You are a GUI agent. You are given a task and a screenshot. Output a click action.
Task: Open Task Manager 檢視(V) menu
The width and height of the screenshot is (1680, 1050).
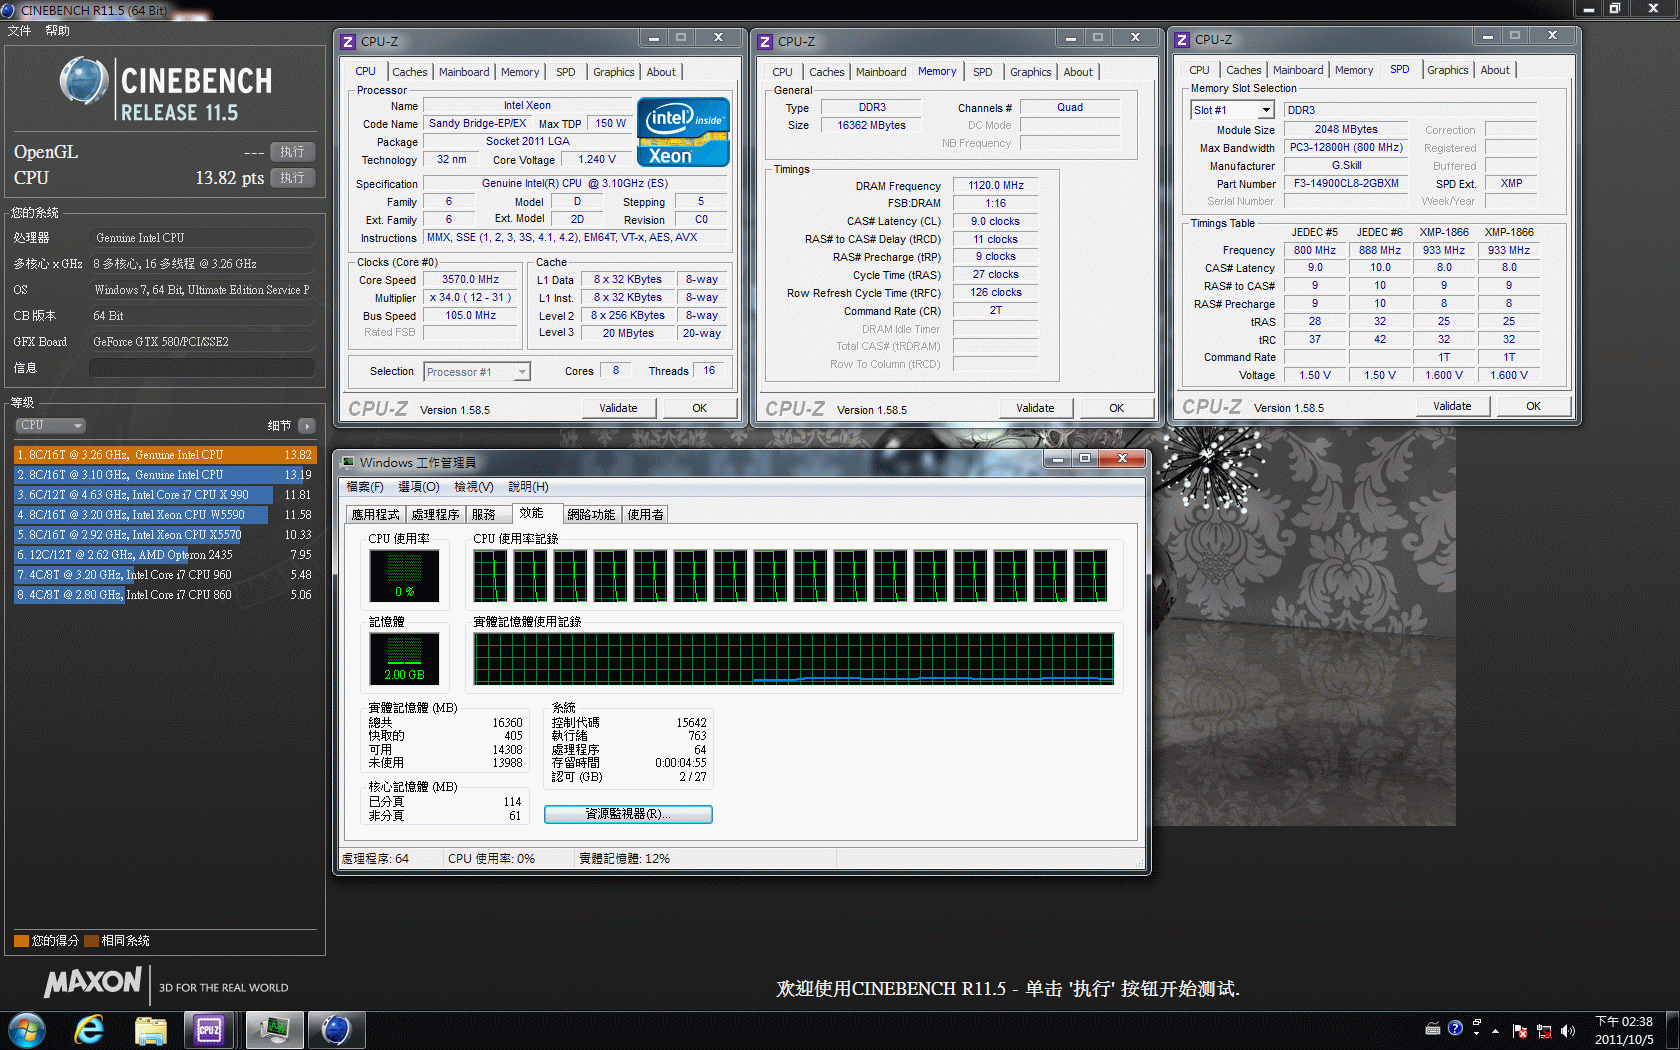(x=474, y=487)
